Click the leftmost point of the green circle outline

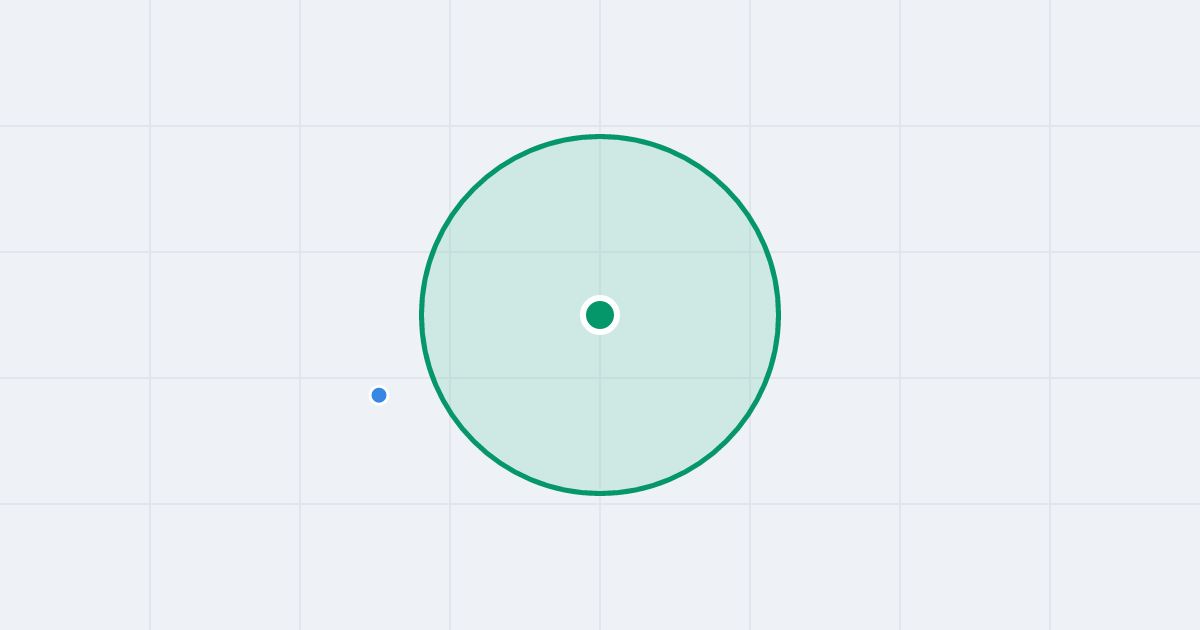point(422,315)
